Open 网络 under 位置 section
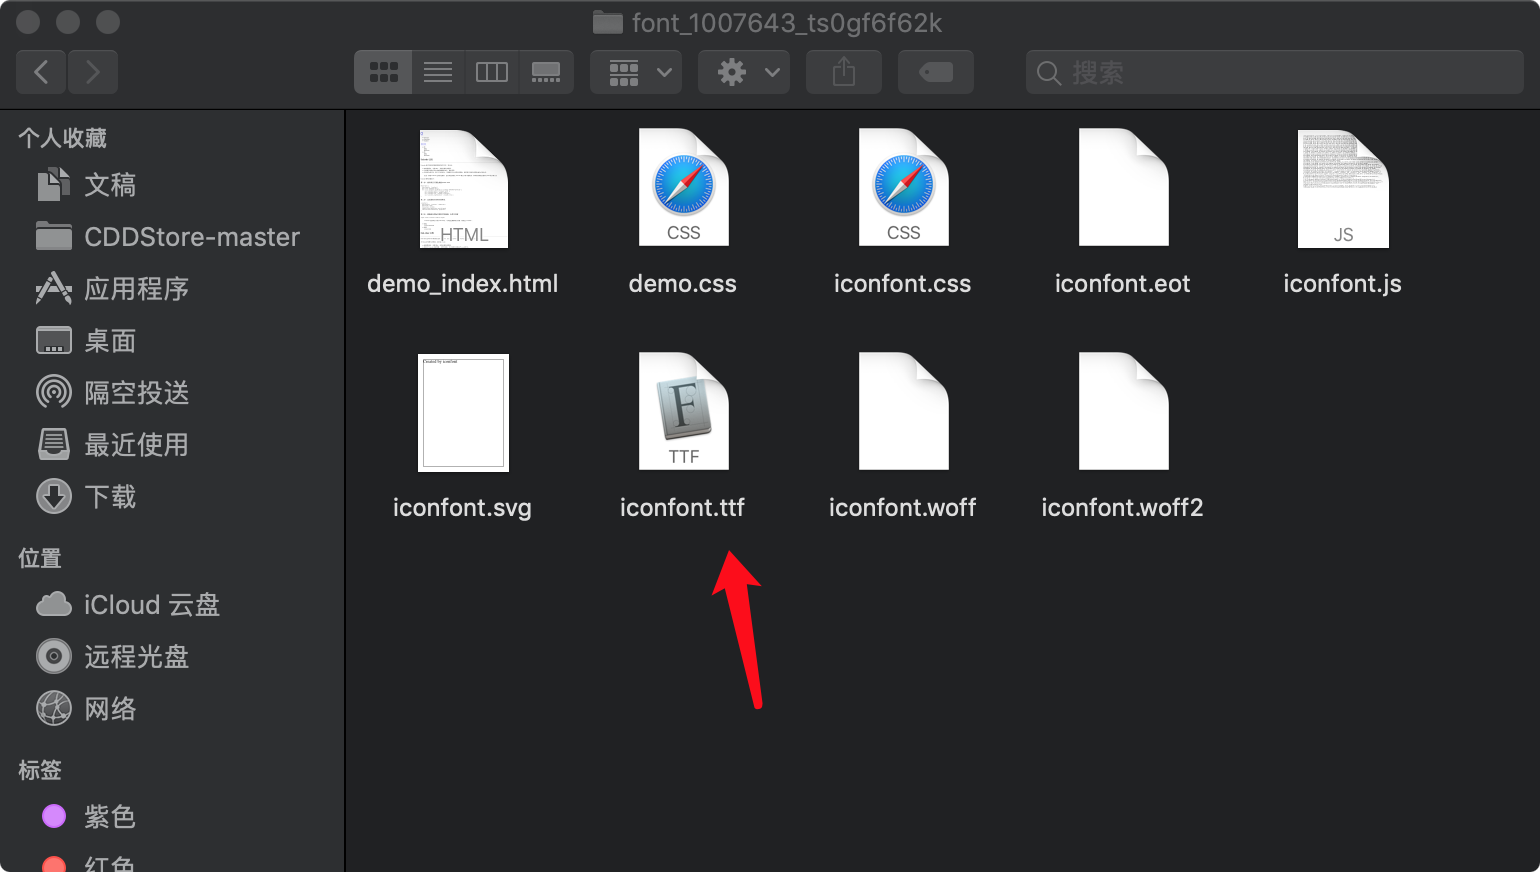 (110, 708)
